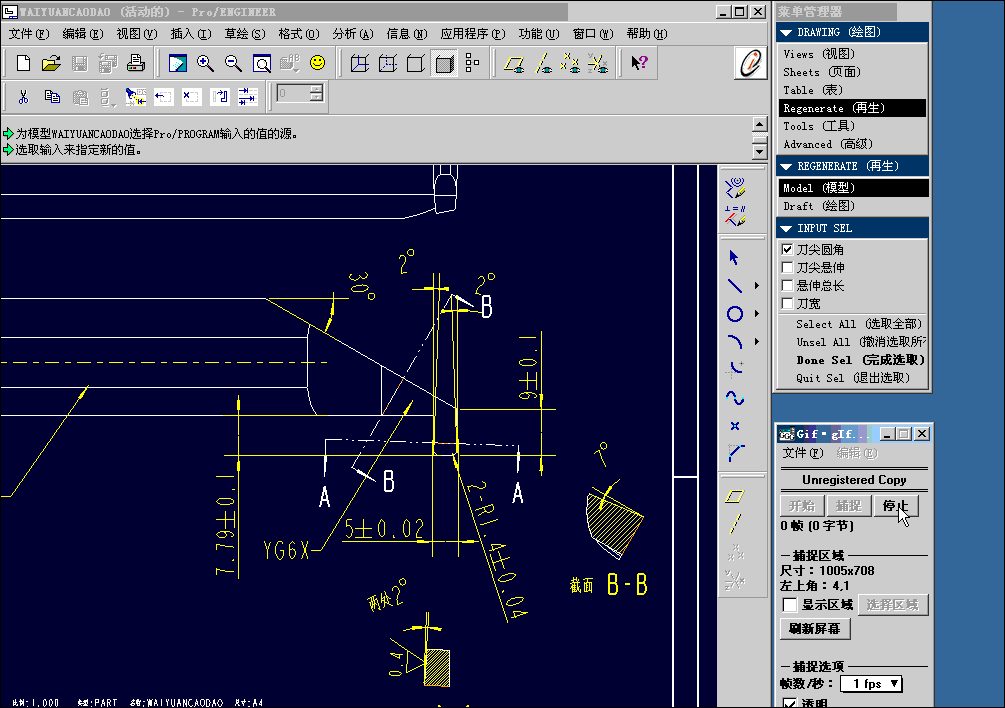1005x708 pixels.
Task: Toggle datum planes display icon
Action: tap(514, 63)
